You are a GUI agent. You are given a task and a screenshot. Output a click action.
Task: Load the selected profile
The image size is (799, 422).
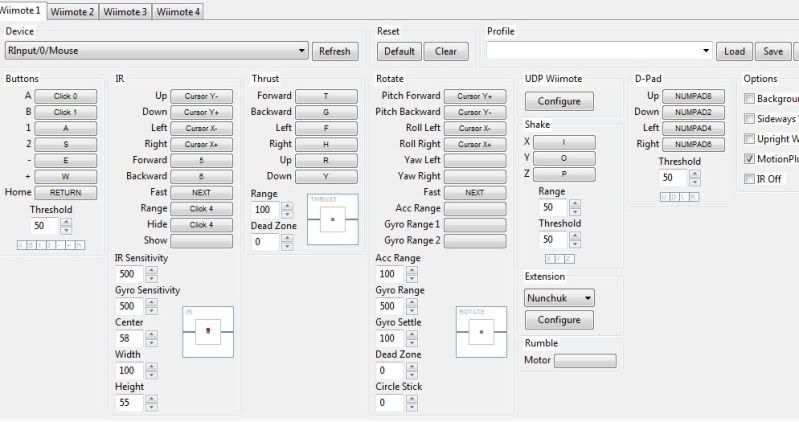[734, 51]
